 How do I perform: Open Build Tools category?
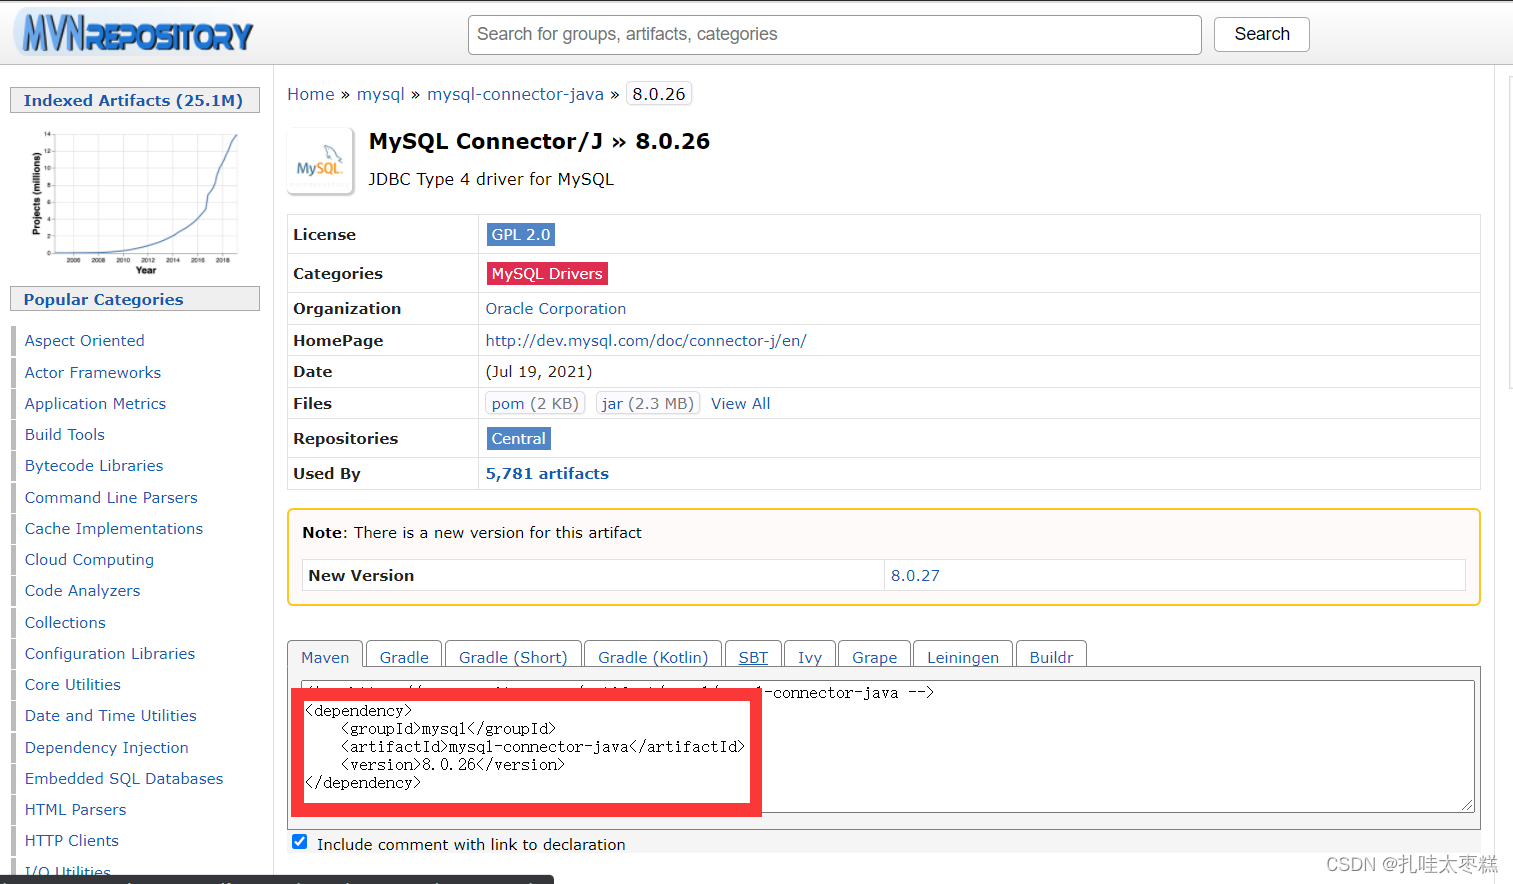[65, 434]
